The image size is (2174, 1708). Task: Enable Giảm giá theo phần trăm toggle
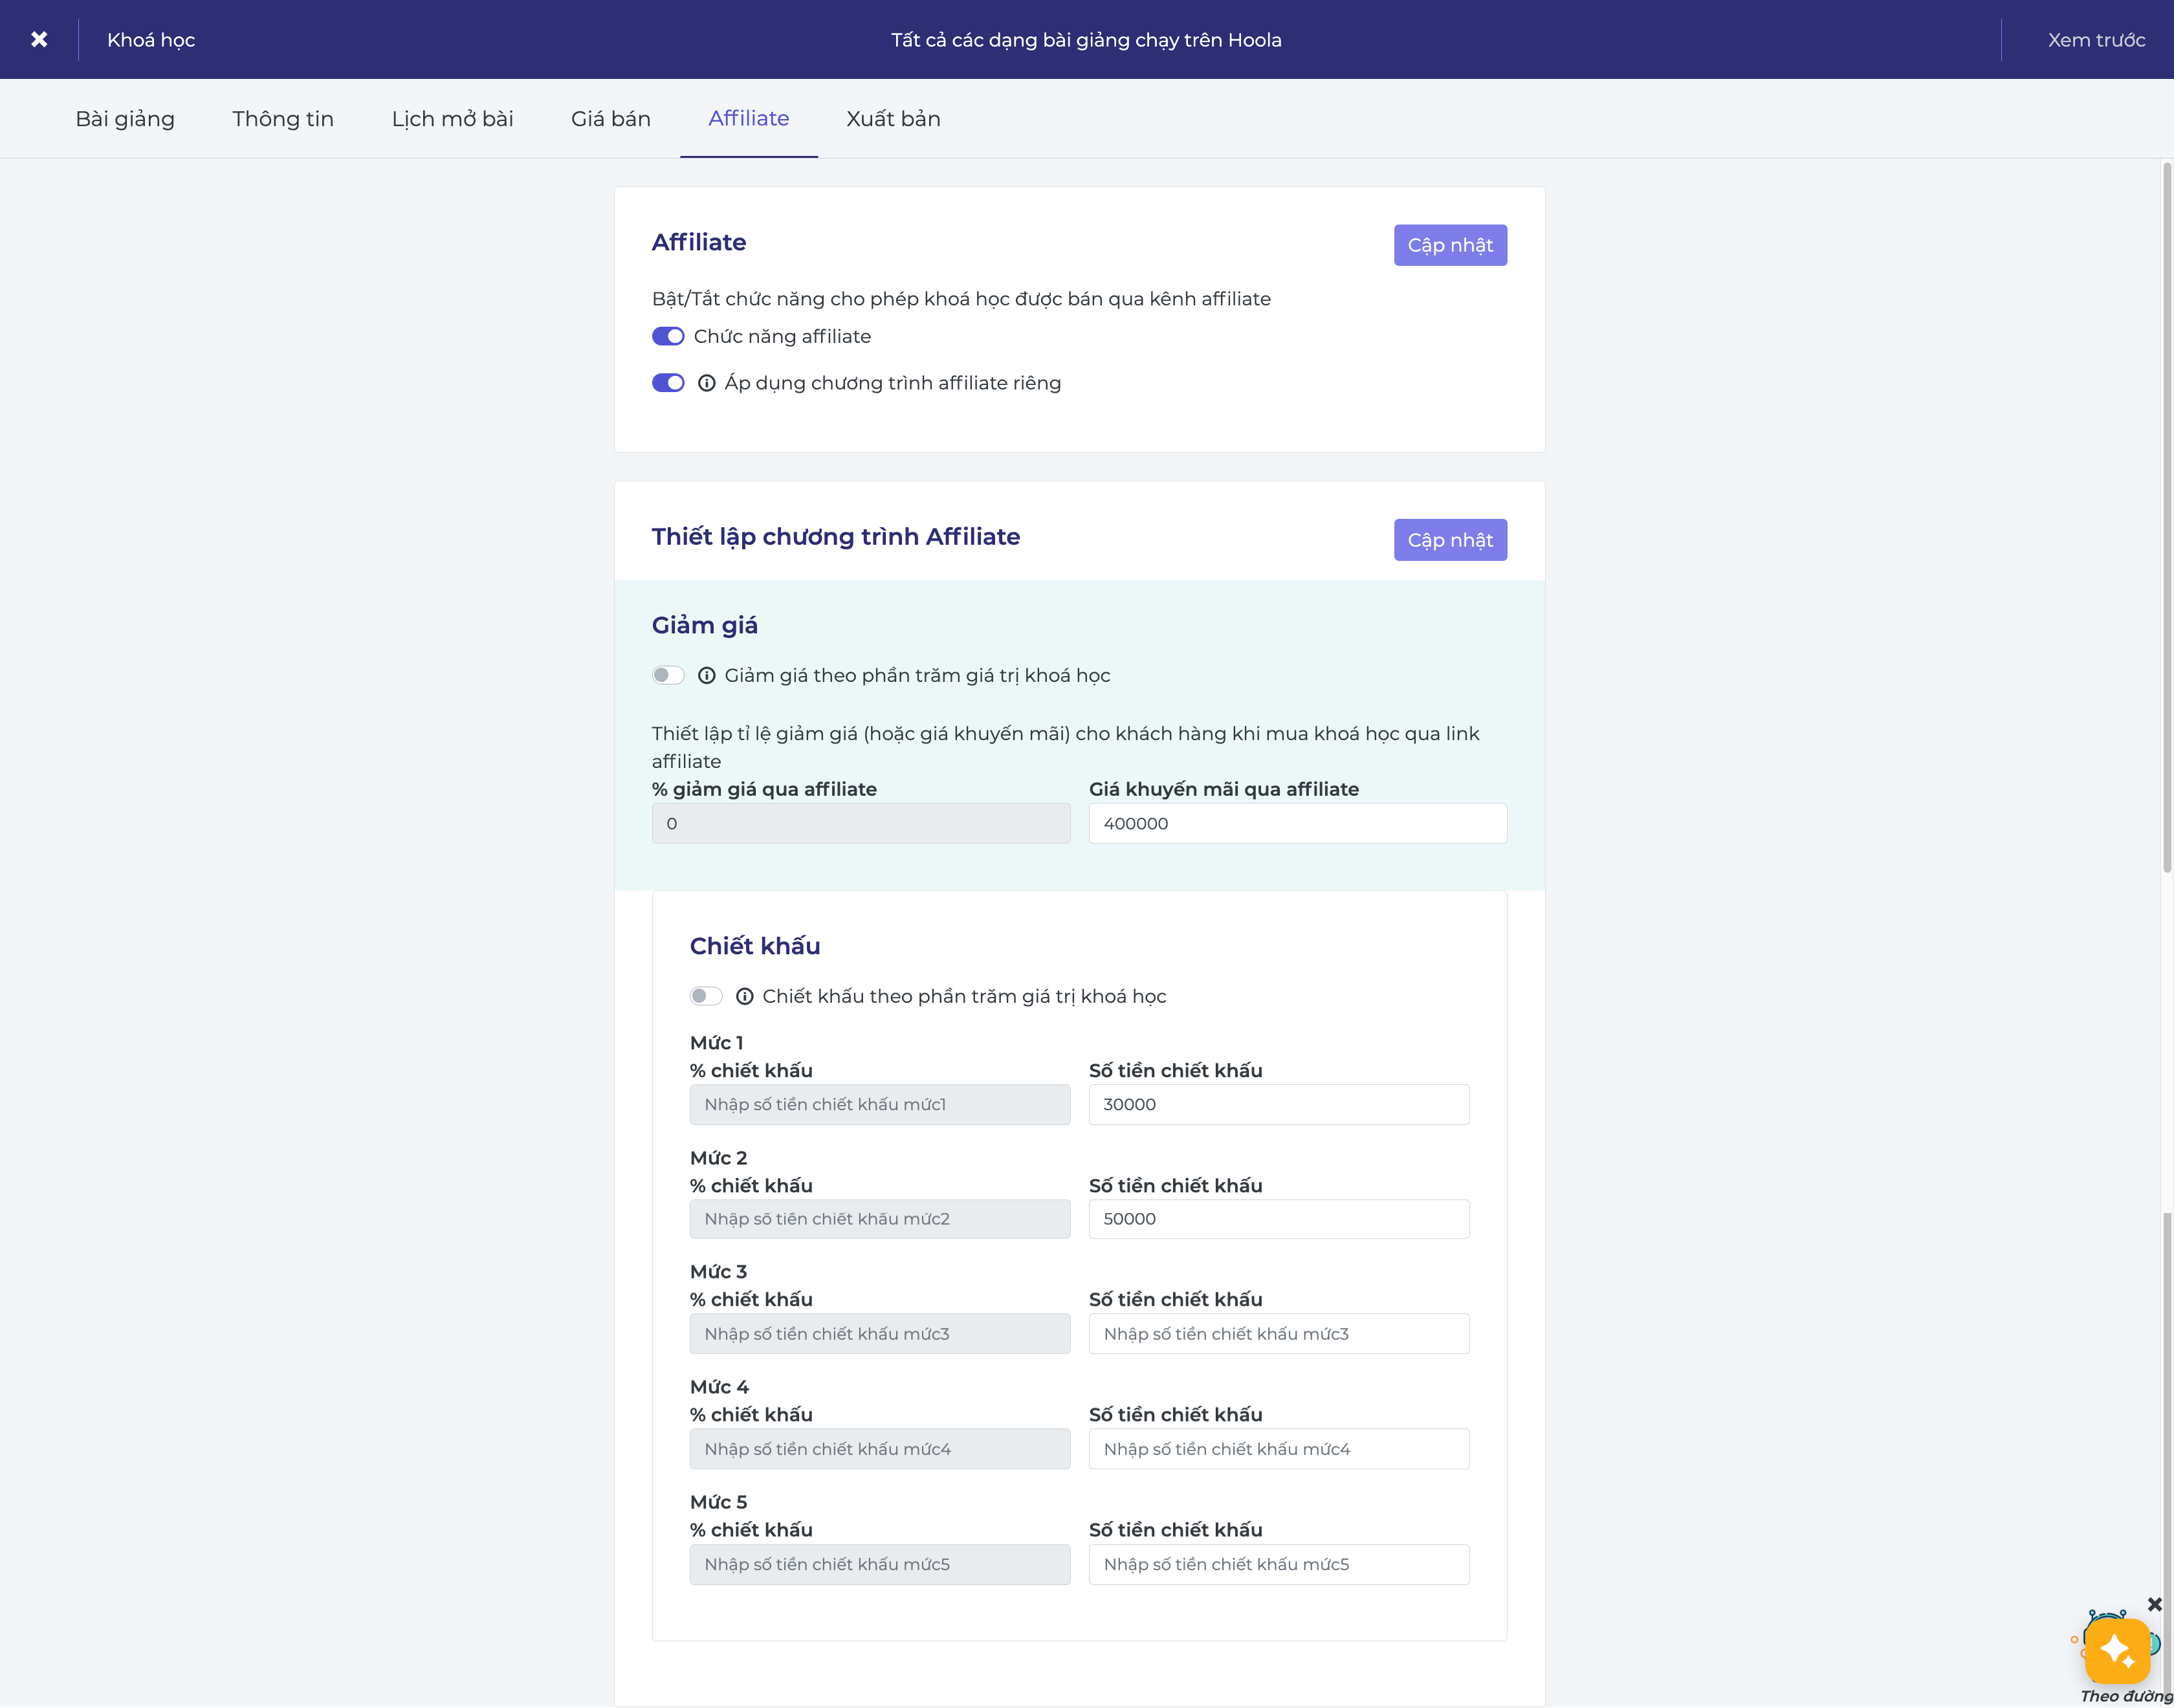[x=668, y=675]
